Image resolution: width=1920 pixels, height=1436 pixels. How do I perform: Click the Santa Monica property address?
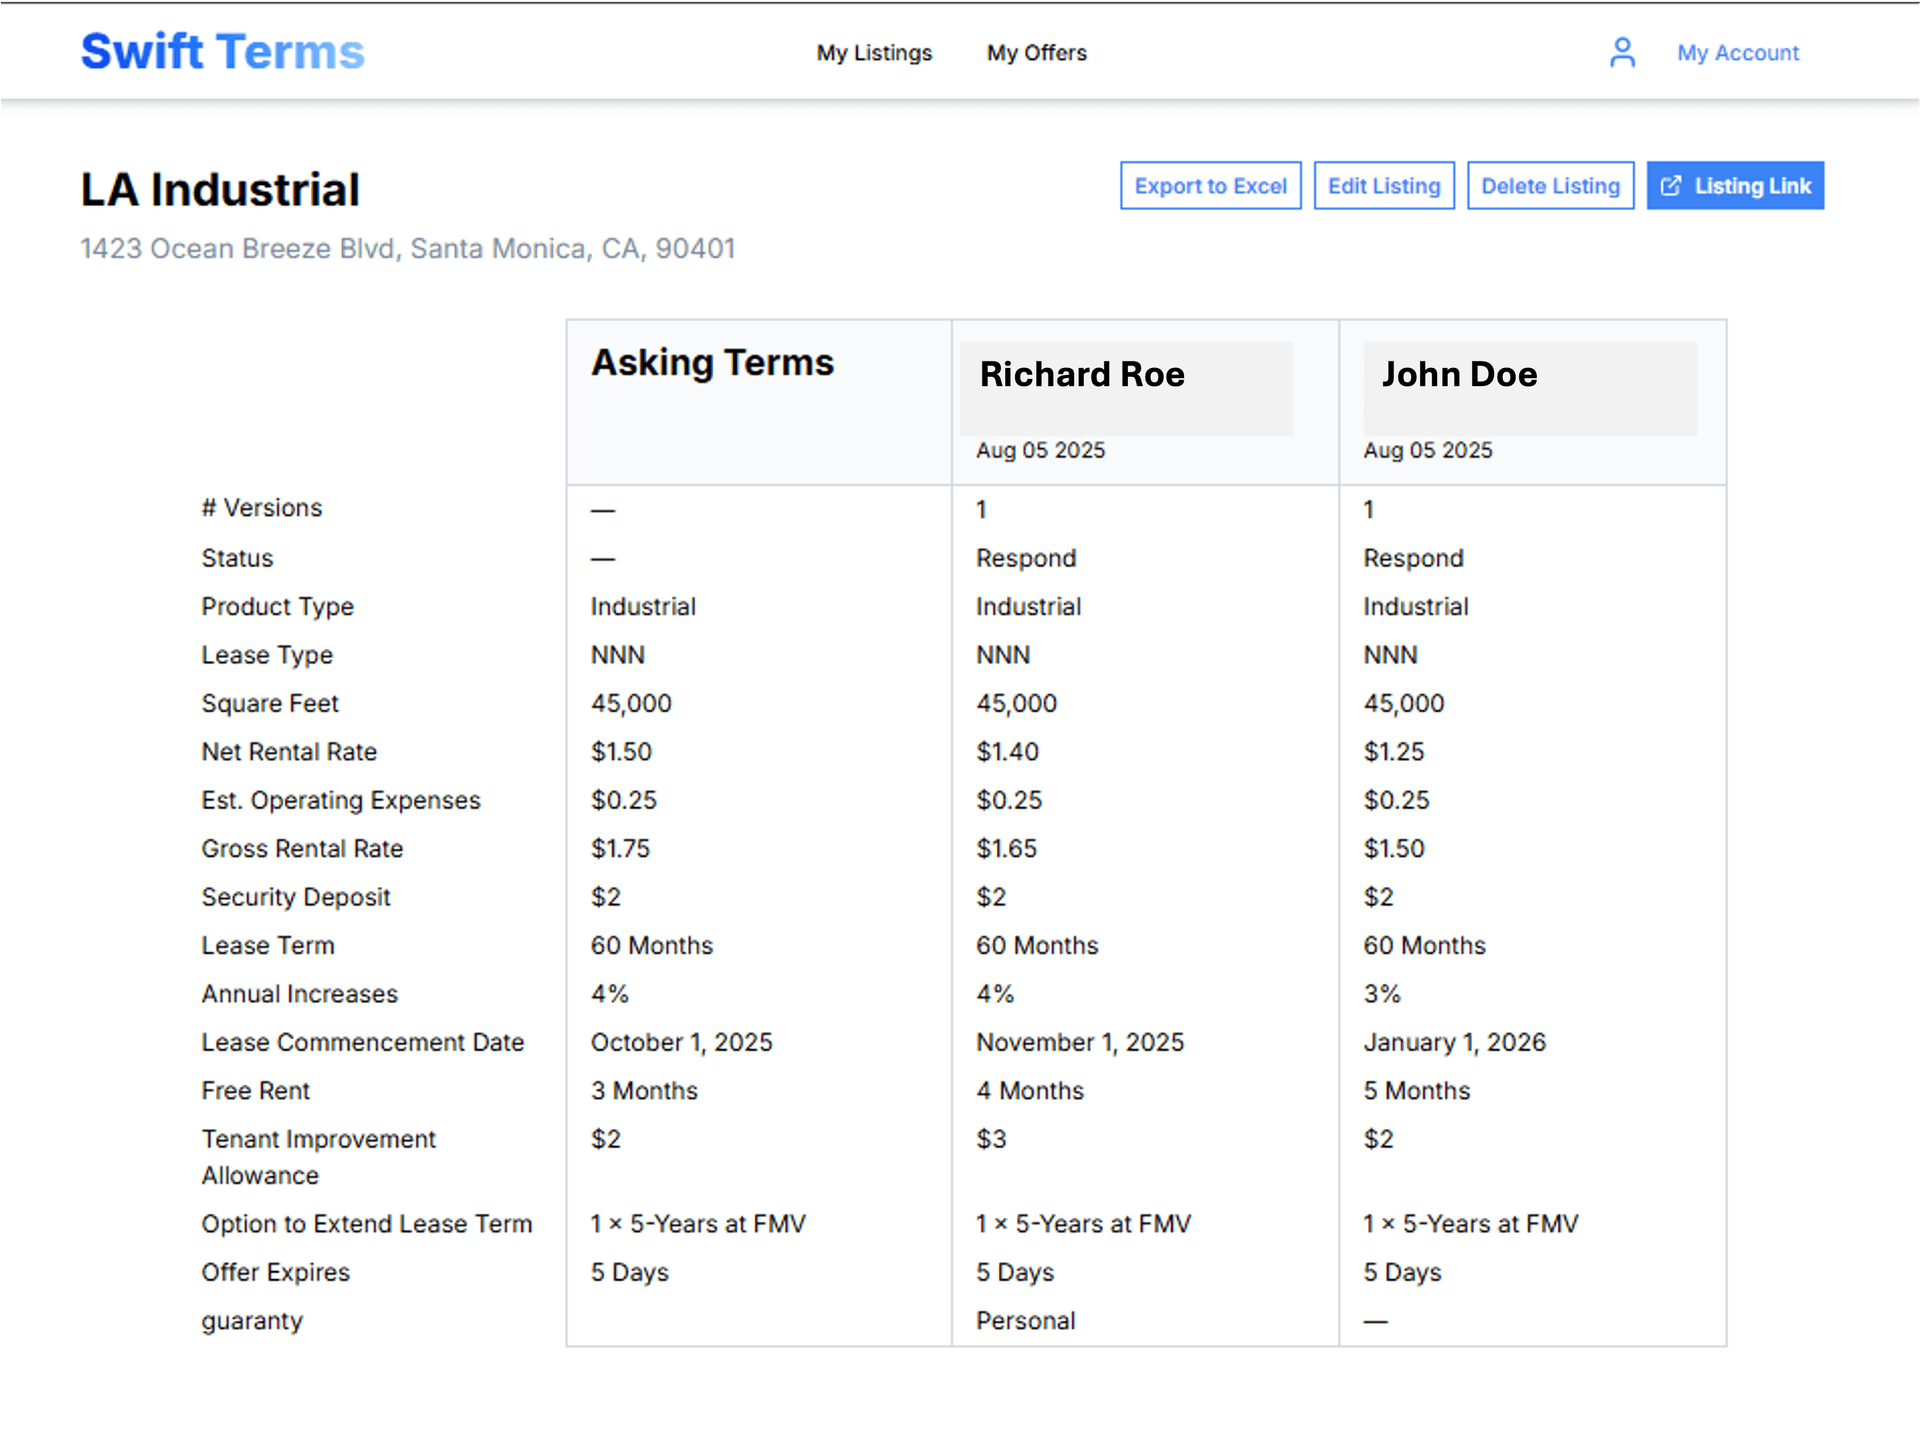408,248
